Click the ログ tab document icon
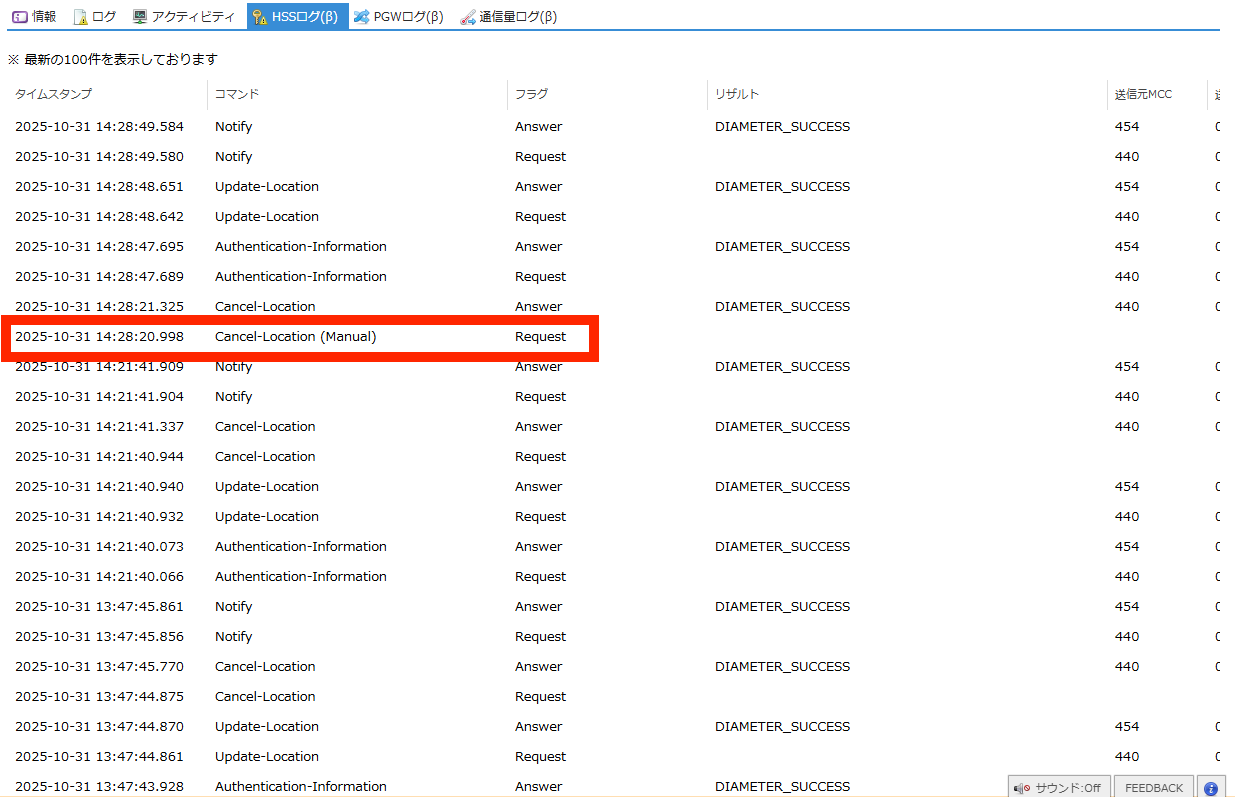This screenshot has height=797, width=1235. point(80,17)
